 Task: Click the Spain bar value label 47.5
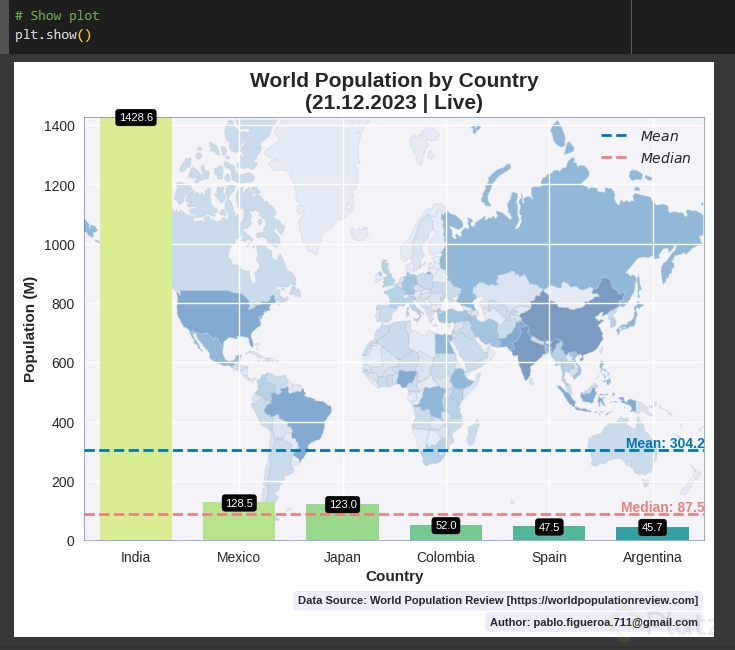[x=549, y=527]
